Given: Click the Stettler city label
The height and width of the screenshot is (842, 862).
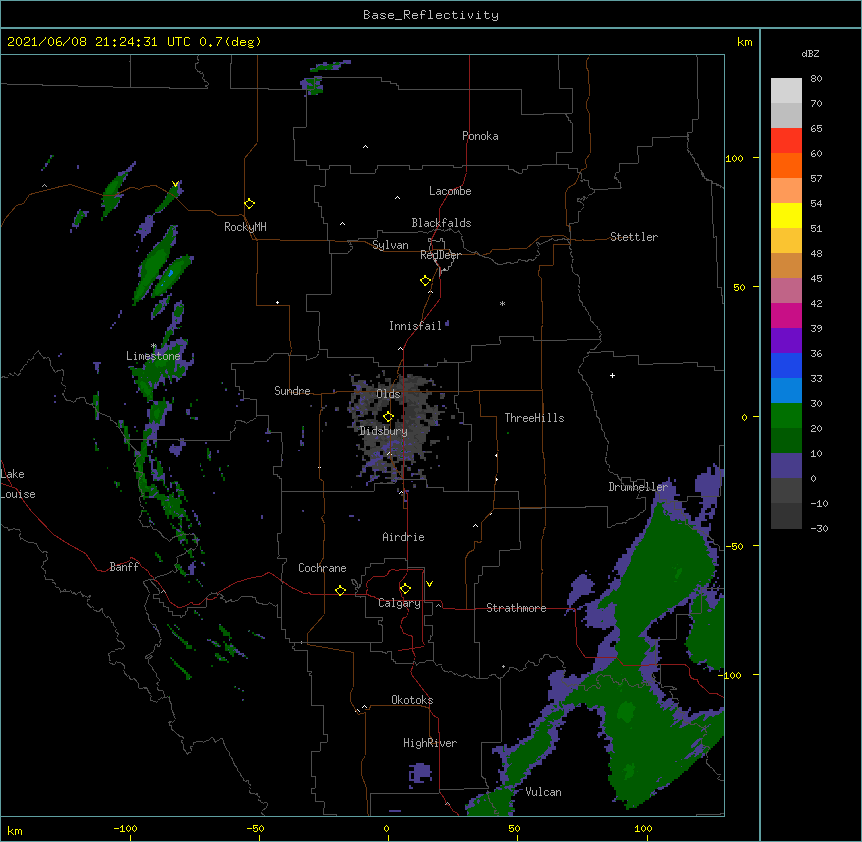Looking at the screenshot, I should click(634, 237).
